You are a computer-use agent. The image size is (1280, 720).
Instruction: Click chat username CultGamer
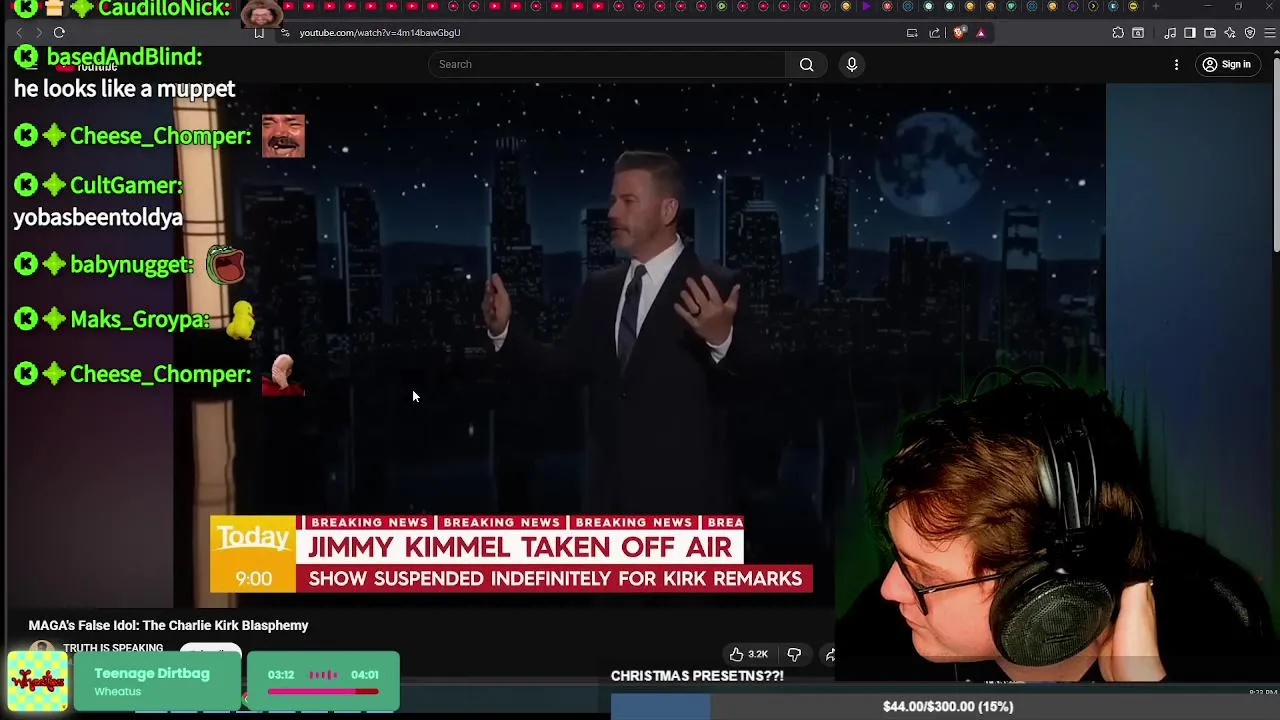tap(126, 186)
